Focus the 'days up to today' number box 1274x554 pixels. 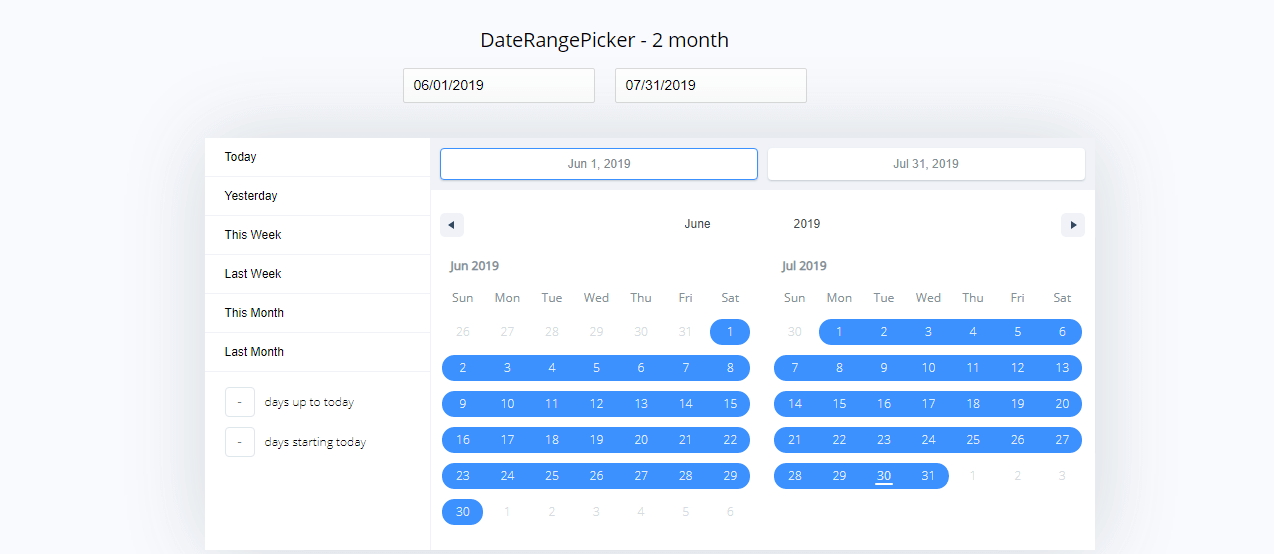pyautogui.click(x=240, y=402)
